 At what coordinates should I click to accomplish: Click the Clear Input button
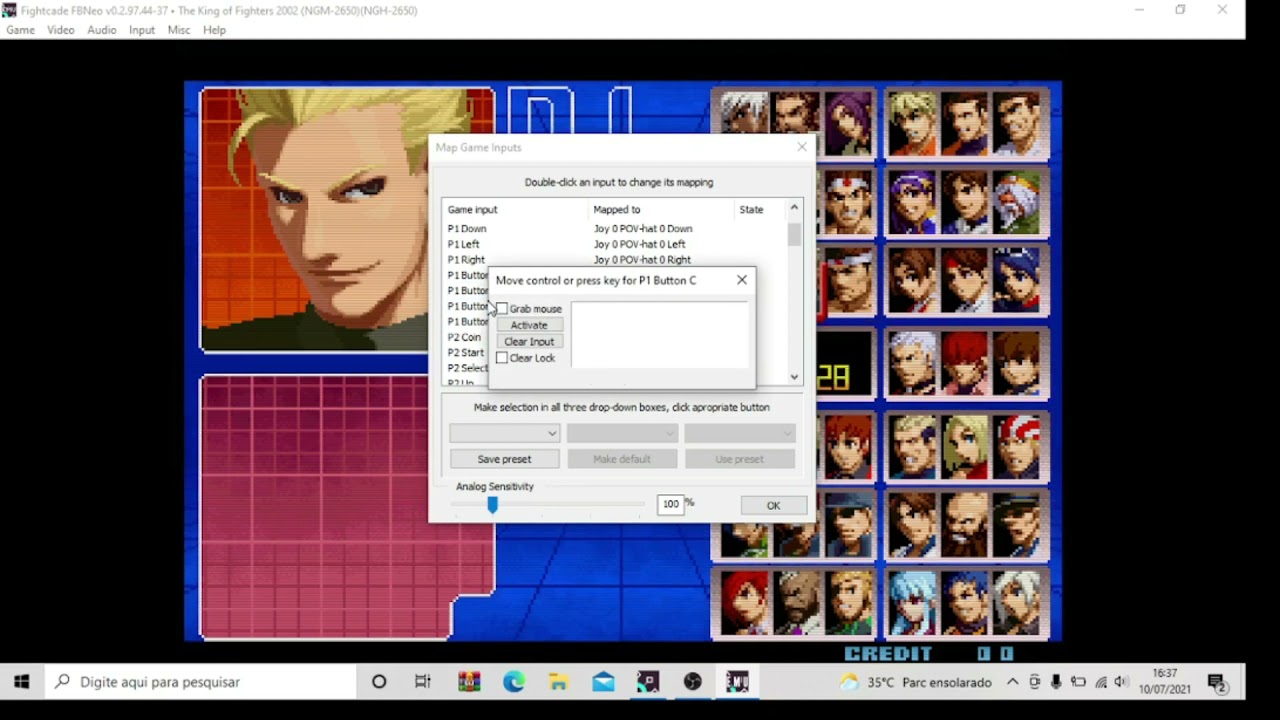(529, 342)
